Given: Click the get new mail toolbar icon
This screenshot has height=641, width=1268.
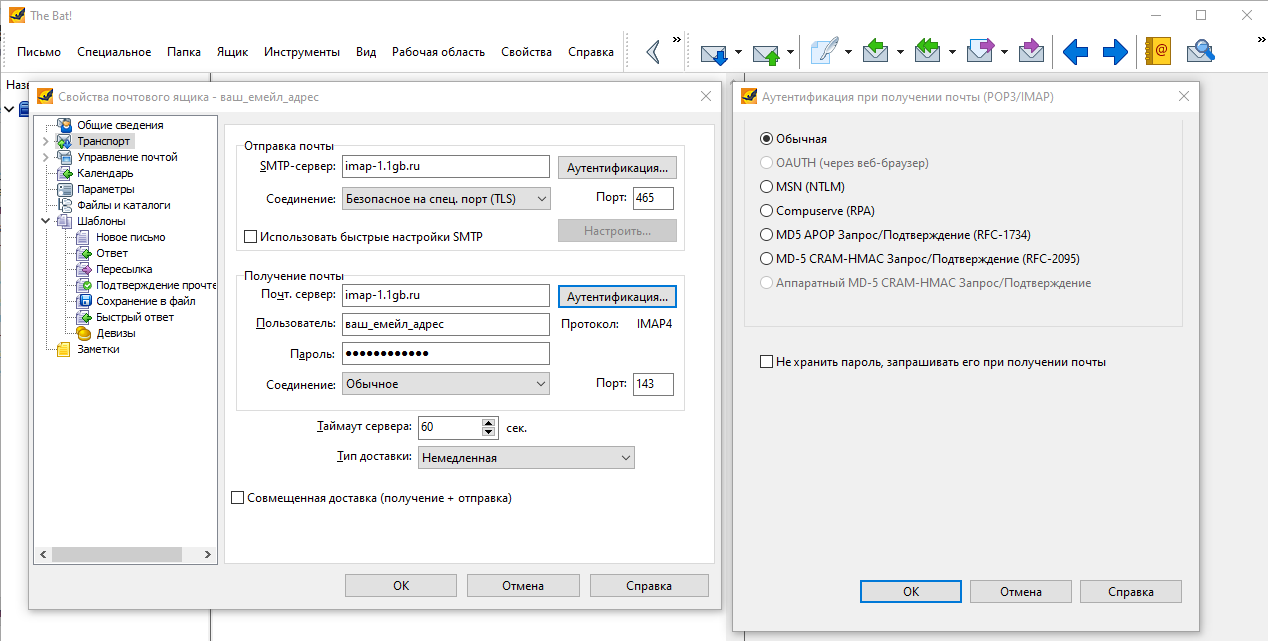Looking at the screenshot, I should click(x=713, y=52).
